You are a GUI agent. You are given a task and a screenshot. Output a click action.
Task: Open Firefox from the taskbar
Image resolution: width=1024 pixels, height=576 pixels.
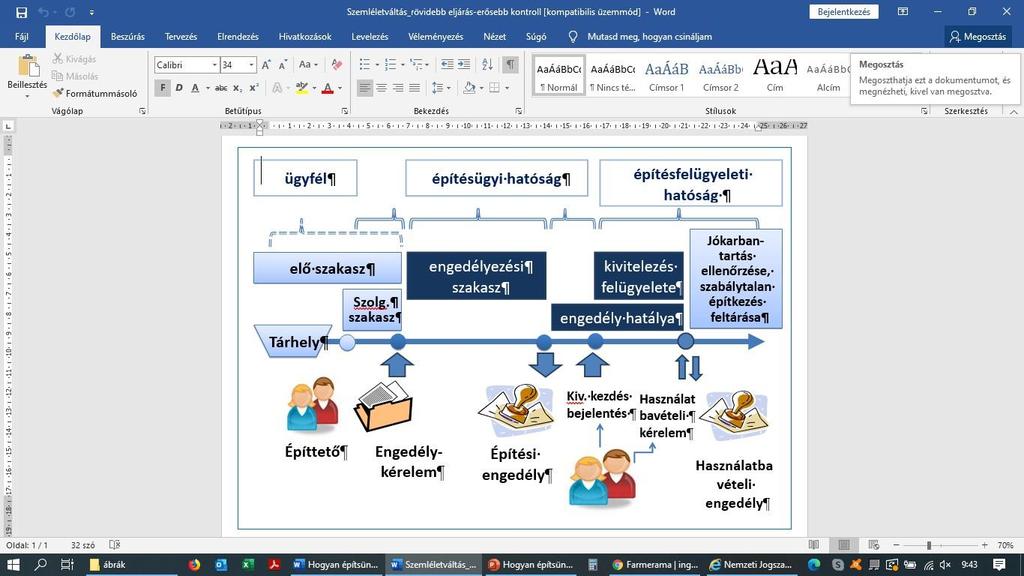point(194,564)
